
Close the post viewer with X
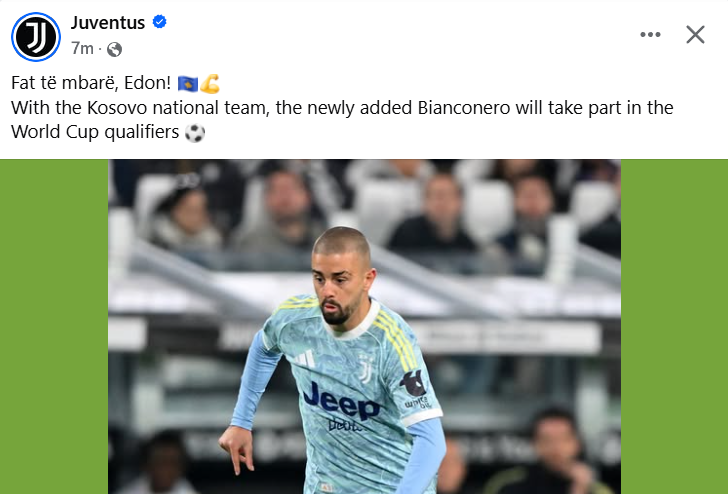coord(695,34)
